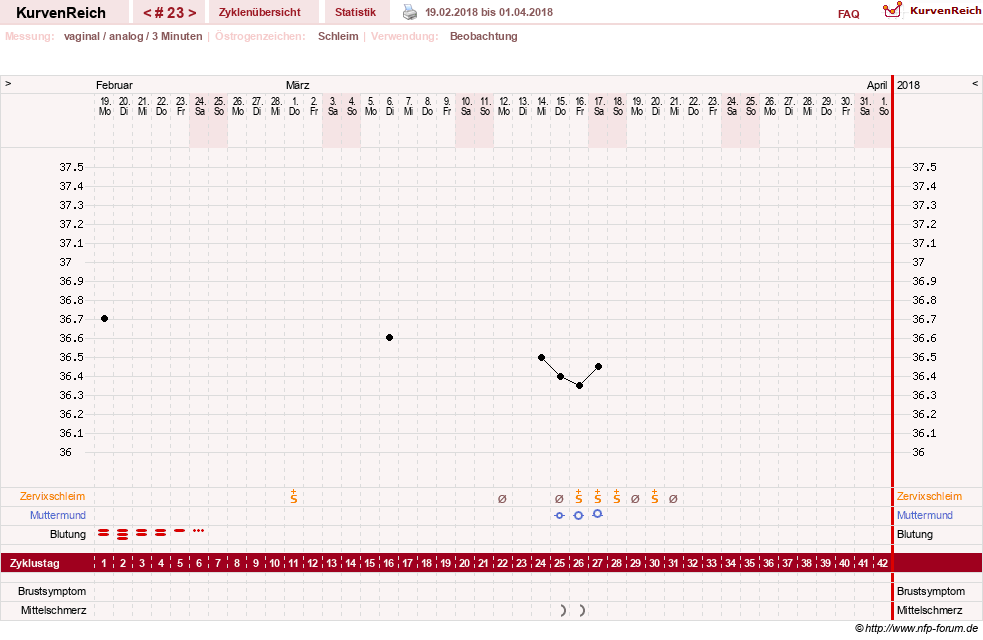Click the left Mittelschmerz row label
This screenshot has width=983, height=640.
click(53, 610)
